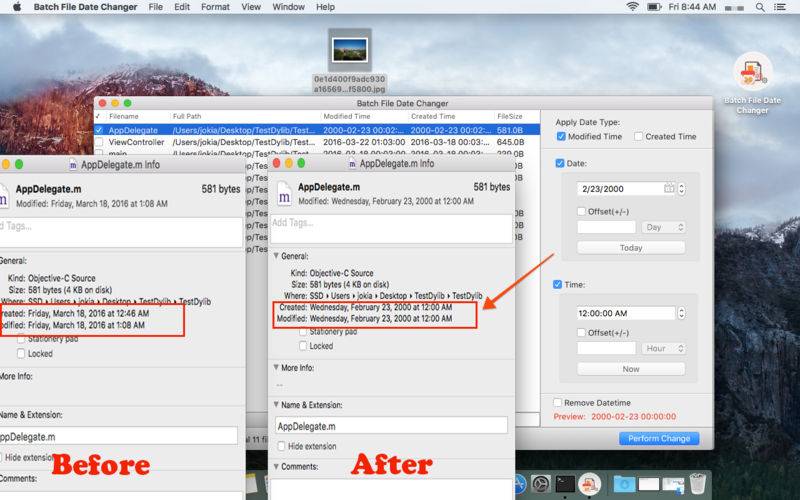Sort by the Full Path column header
Screen dimensions: 800x500
coord(187,116)
